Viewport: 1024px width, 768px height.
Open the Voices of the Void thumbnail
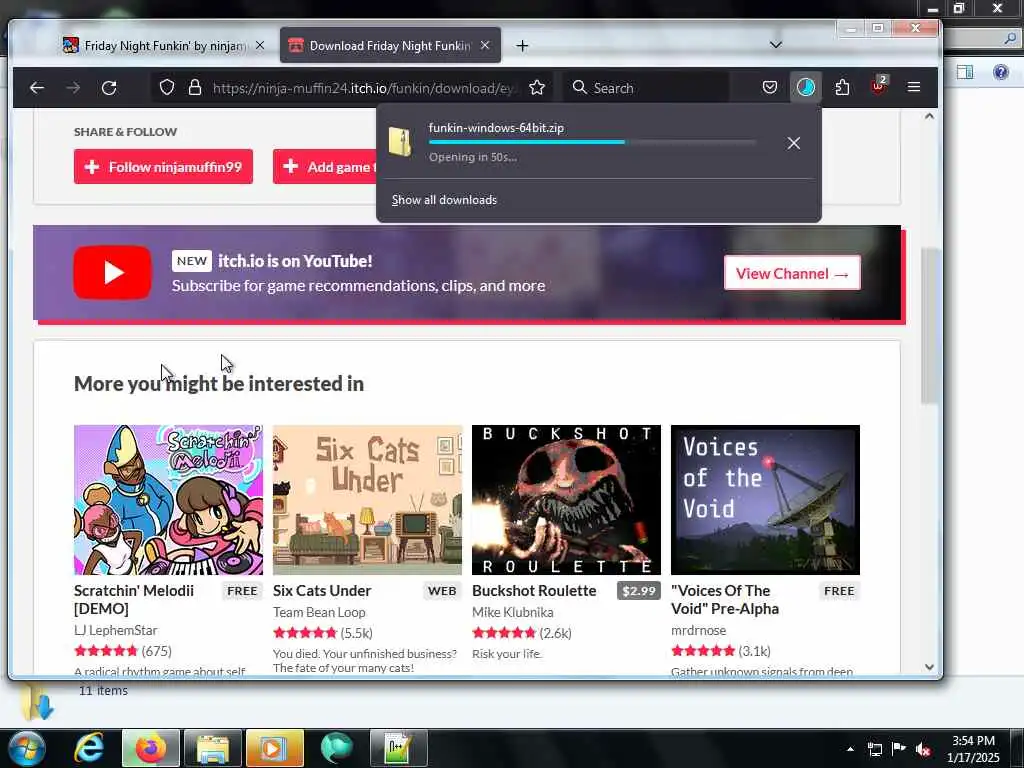pos(765,500)
